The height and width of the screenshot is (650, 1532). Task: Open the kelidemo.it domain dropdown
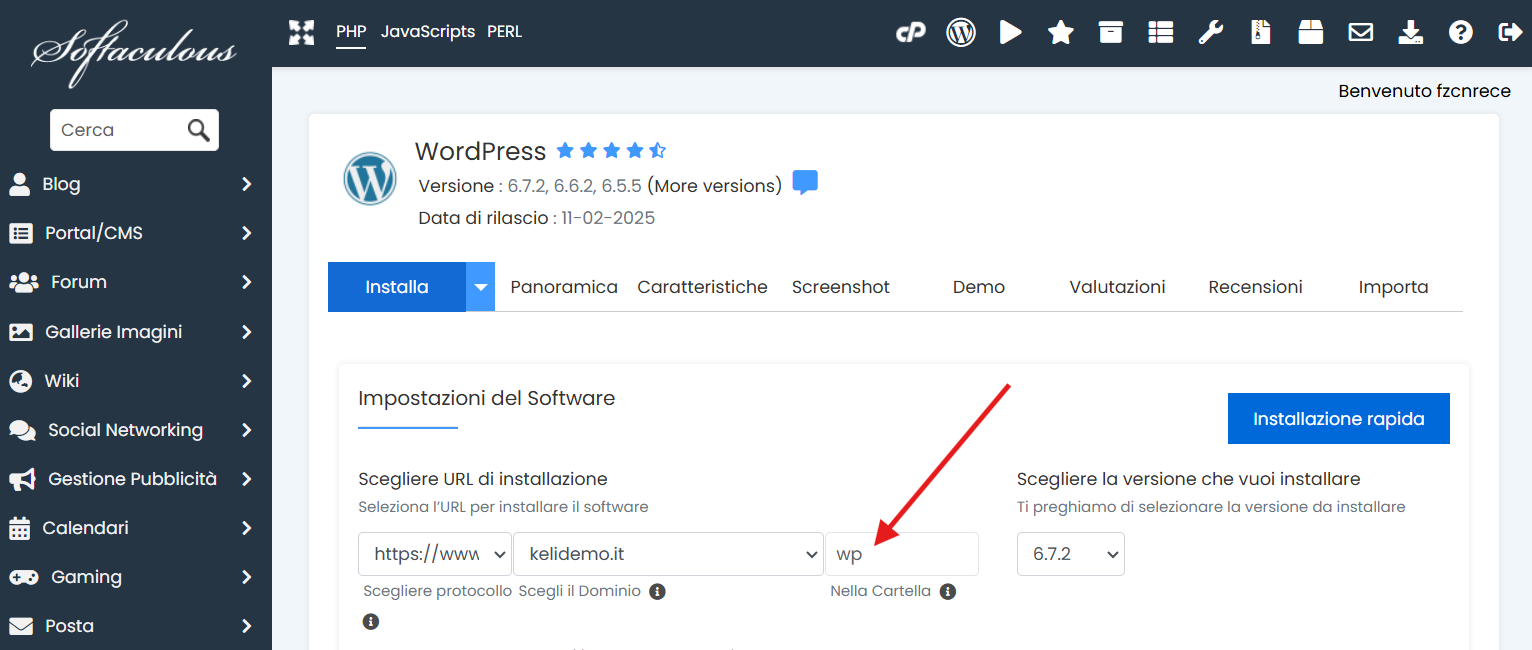coord(668,554)
